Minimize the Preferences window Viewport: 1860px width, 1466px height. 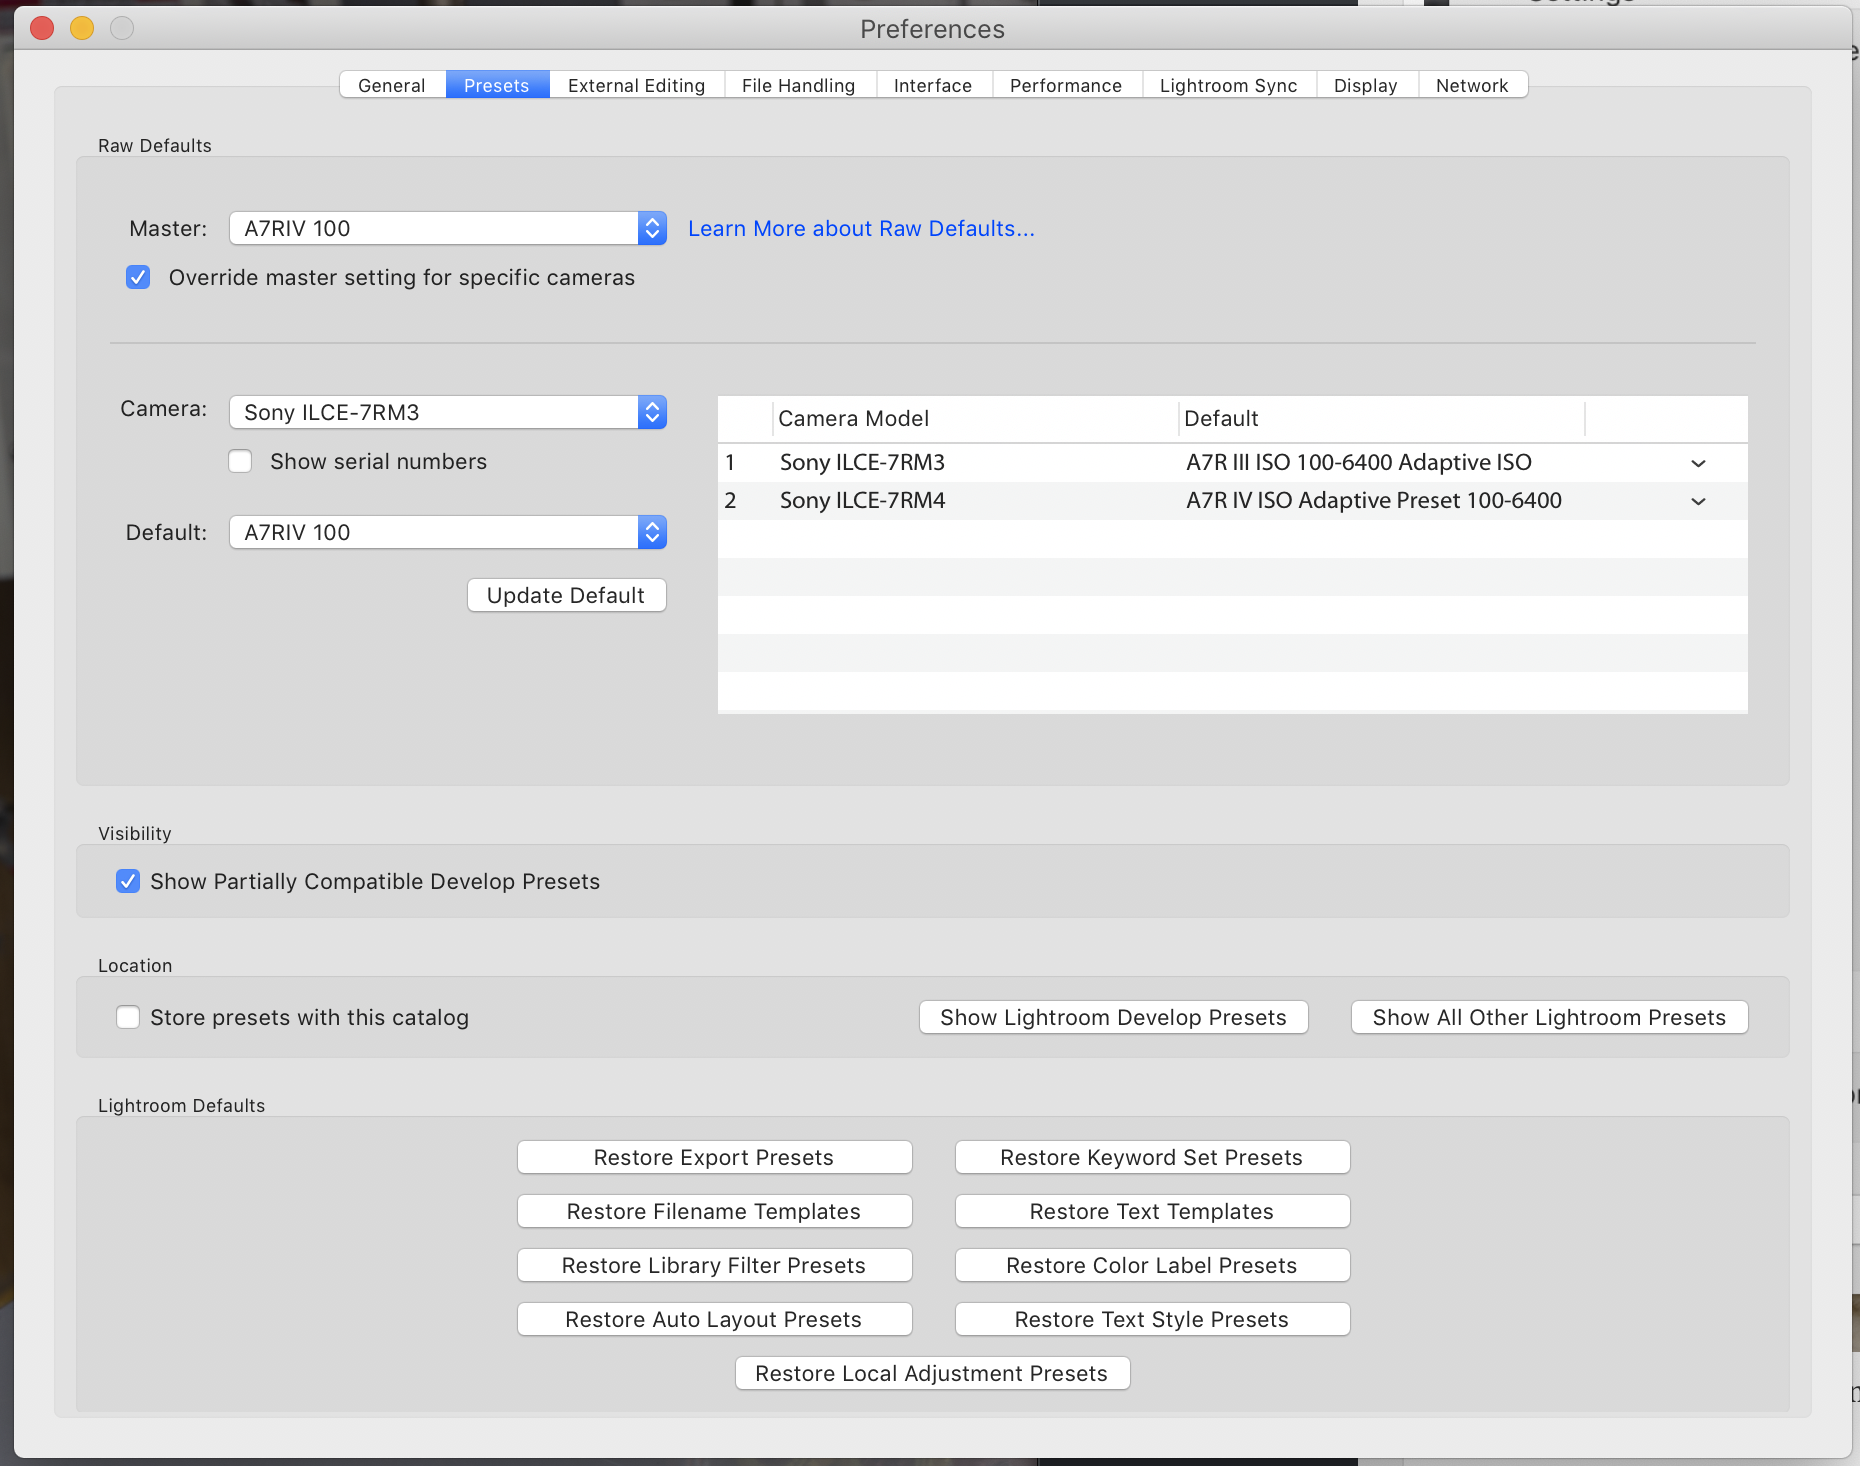click(82, 28)
